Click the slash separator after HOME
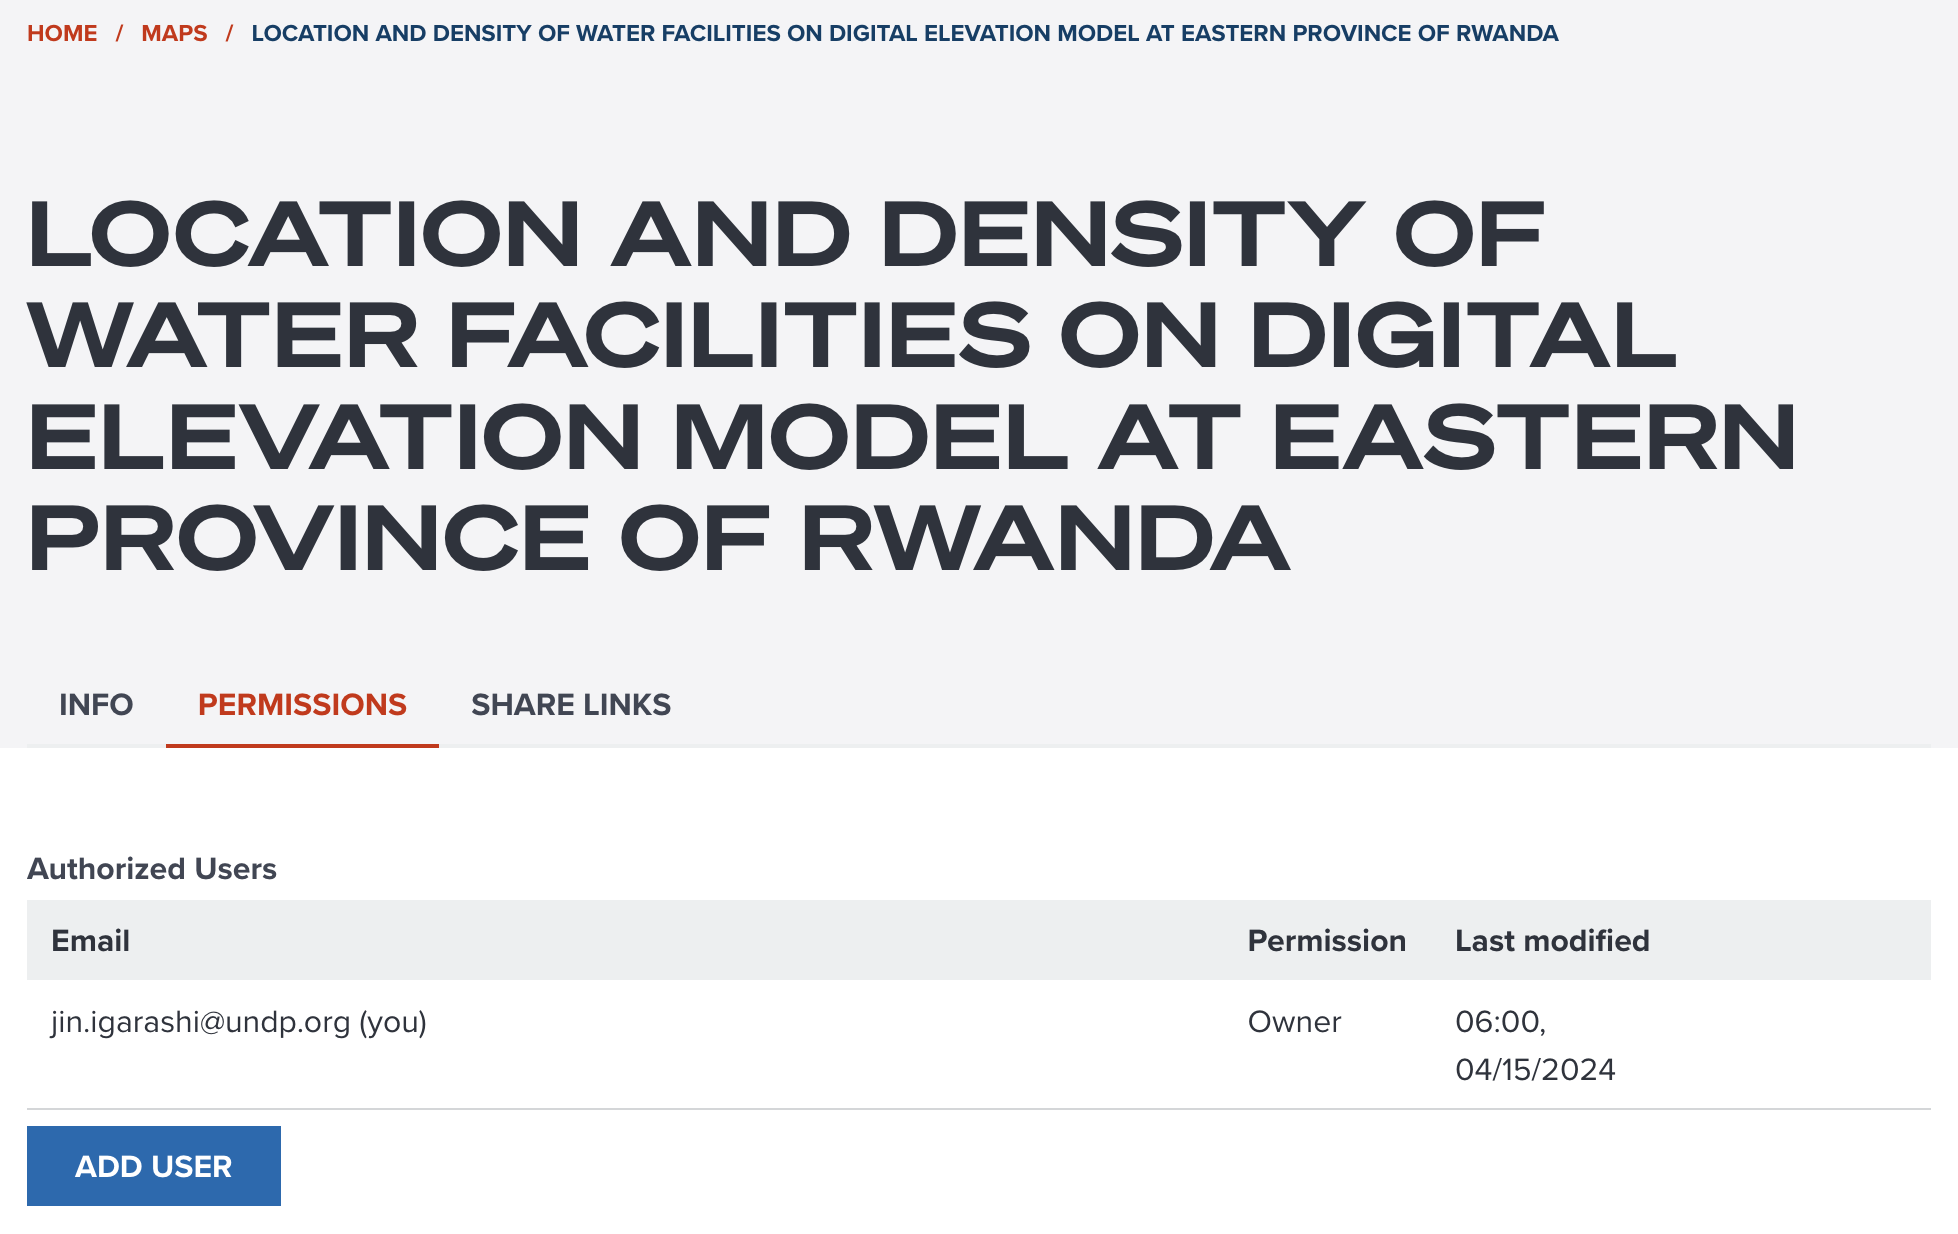The height and width of the screenshot is (1234, 1958). tap(119, 33)
